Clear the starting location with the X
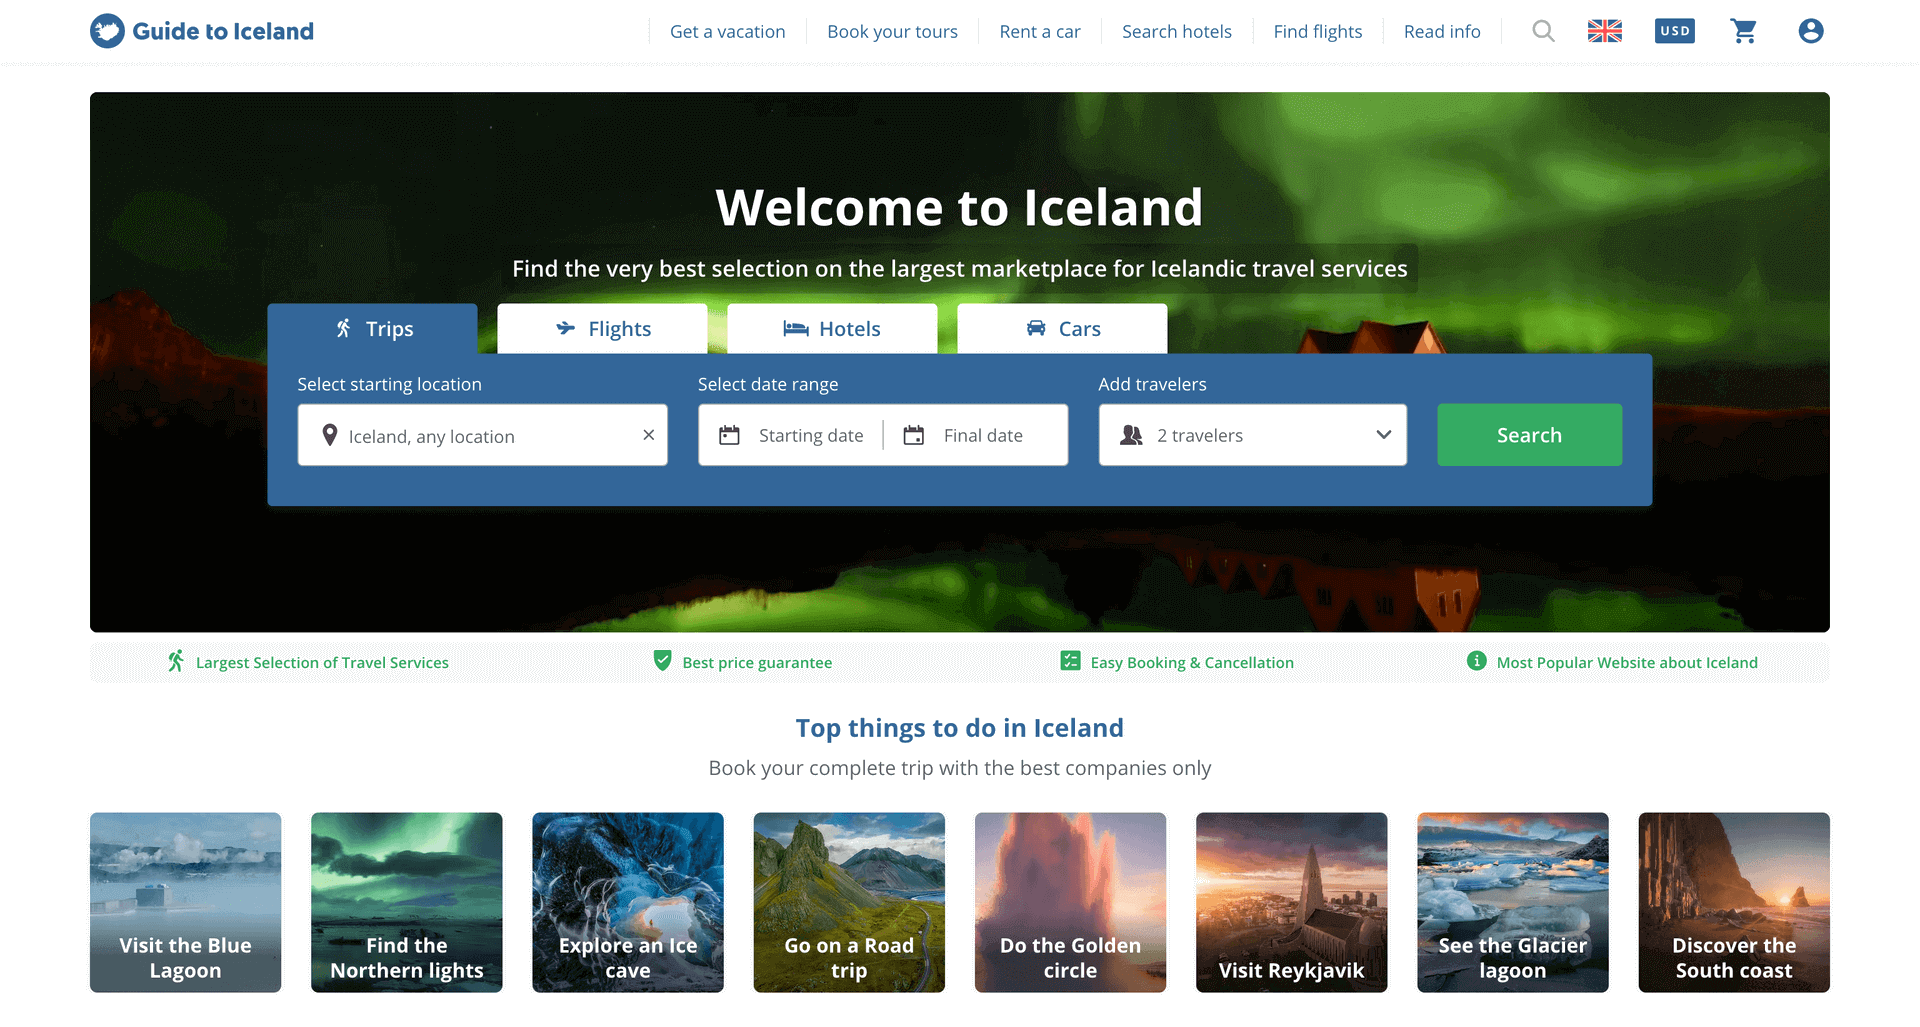Screen dimensions: 1920x1027 pyautogui.click(x=649, y=435)
